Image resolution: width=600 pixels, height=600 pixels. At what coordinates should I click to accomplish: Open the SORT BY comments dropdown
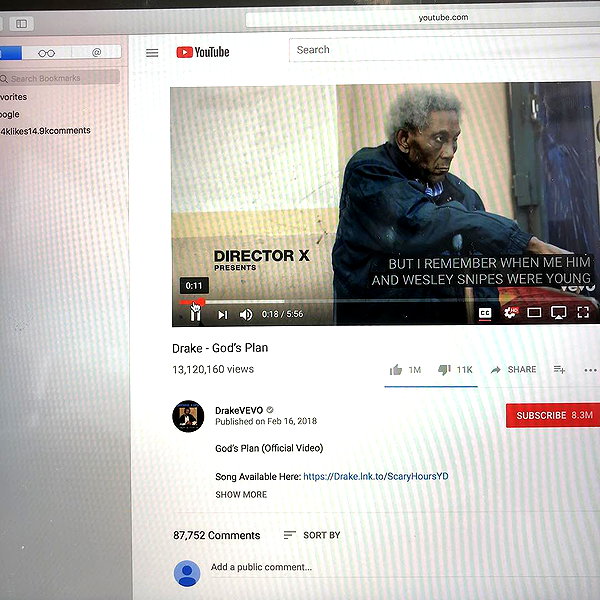coord(312,535)
